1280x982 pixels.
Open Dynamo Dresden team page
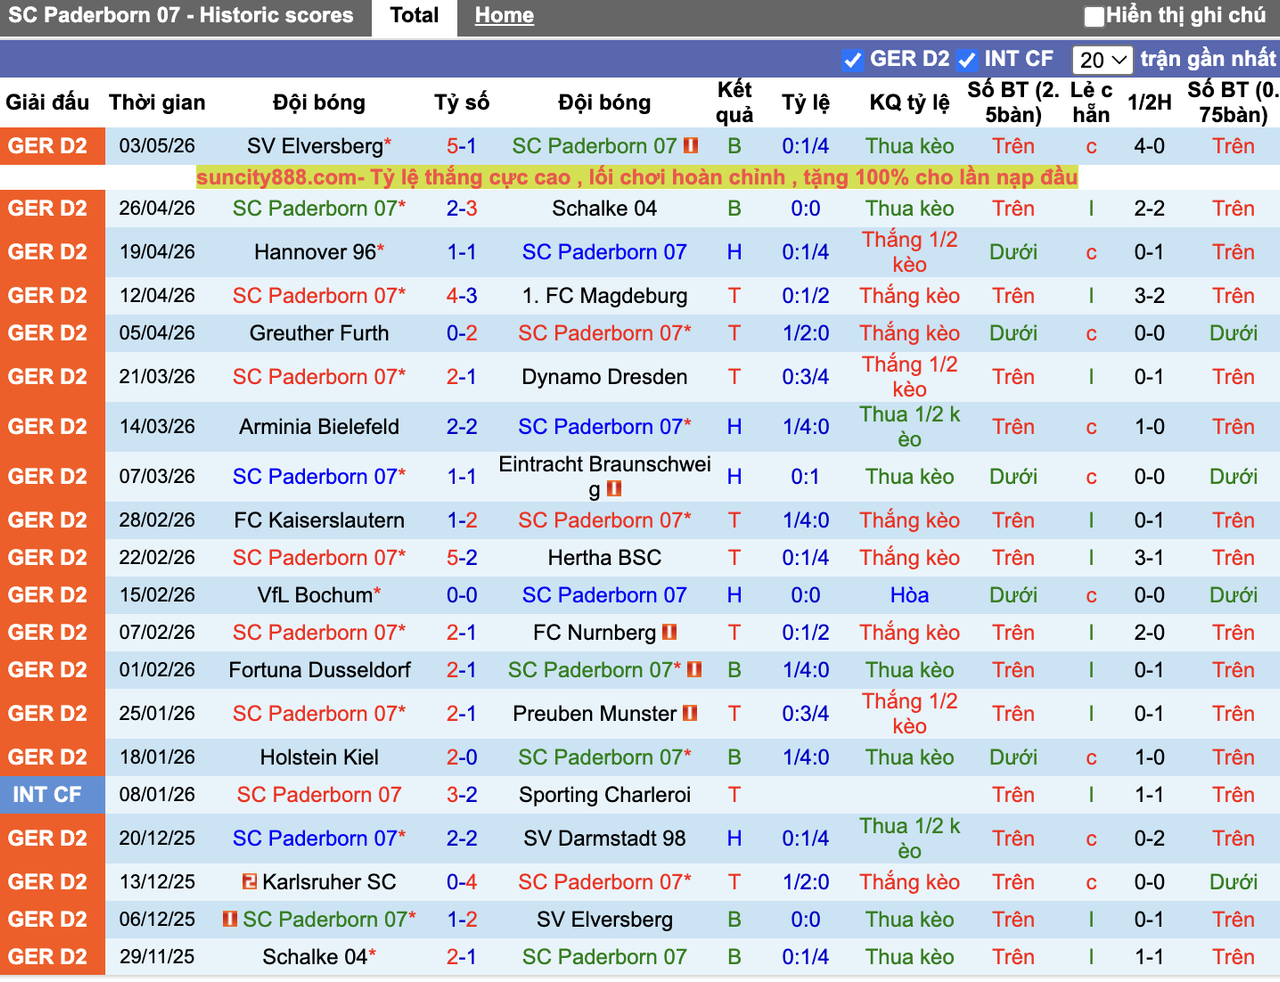point(604,377)
